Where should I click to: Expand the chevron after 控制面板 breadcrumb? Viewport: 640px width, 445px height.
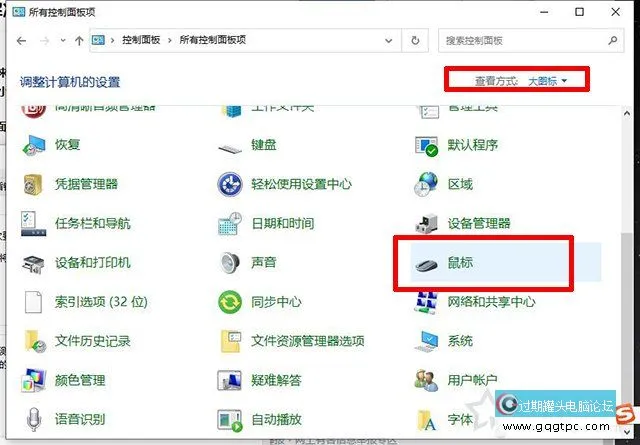pyautogui.click(x=169, y=40)
